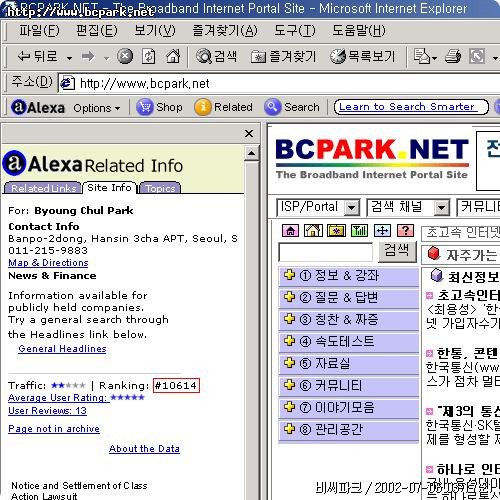Go to home page via house icon

(173, 56)
